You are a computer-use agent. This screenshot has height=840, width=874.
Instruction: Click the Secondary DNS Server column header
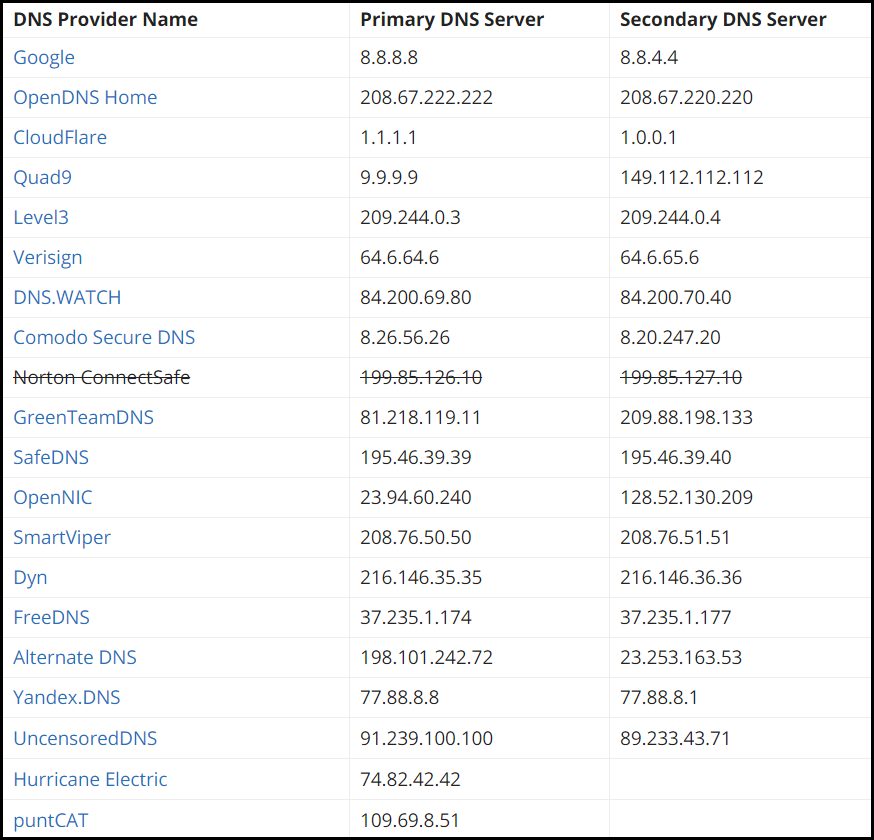click(x=723, y=20)
